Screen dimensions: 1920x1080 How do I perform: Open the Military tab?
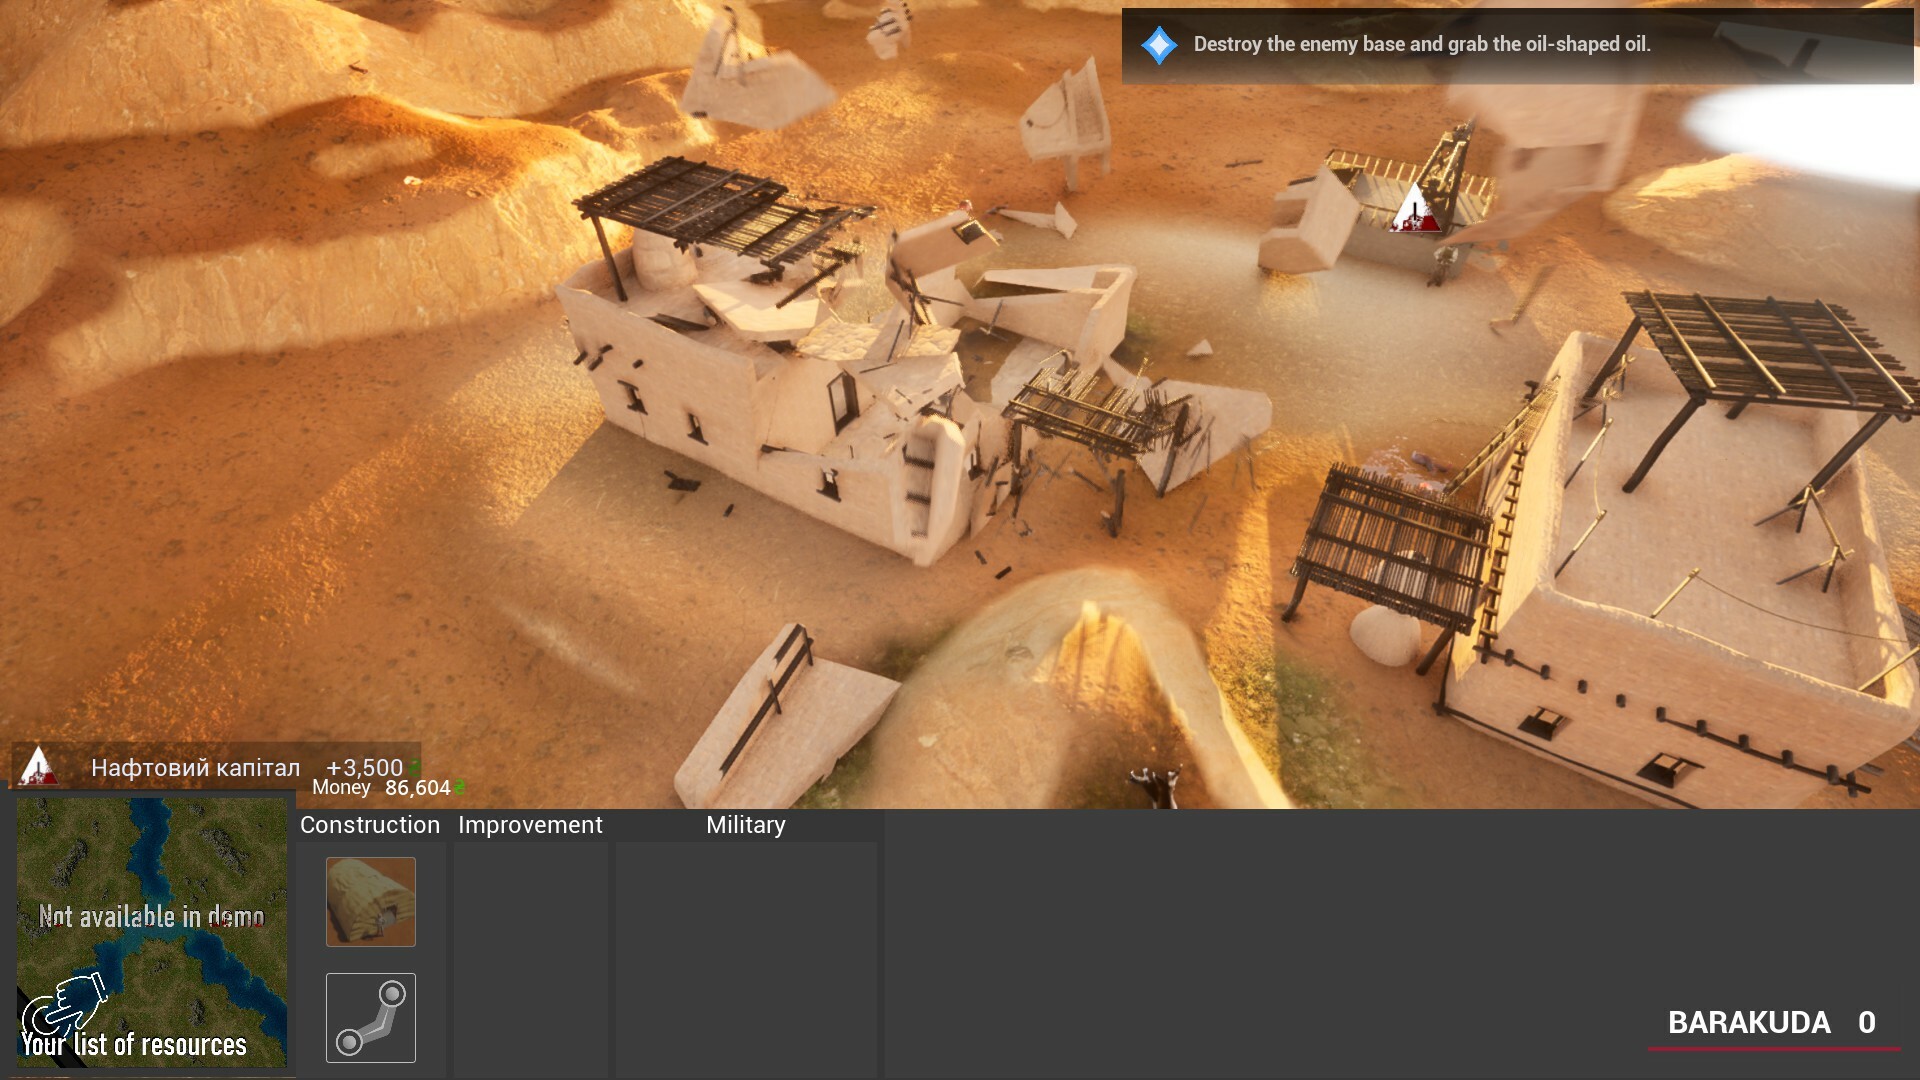[x=745, y=825]
